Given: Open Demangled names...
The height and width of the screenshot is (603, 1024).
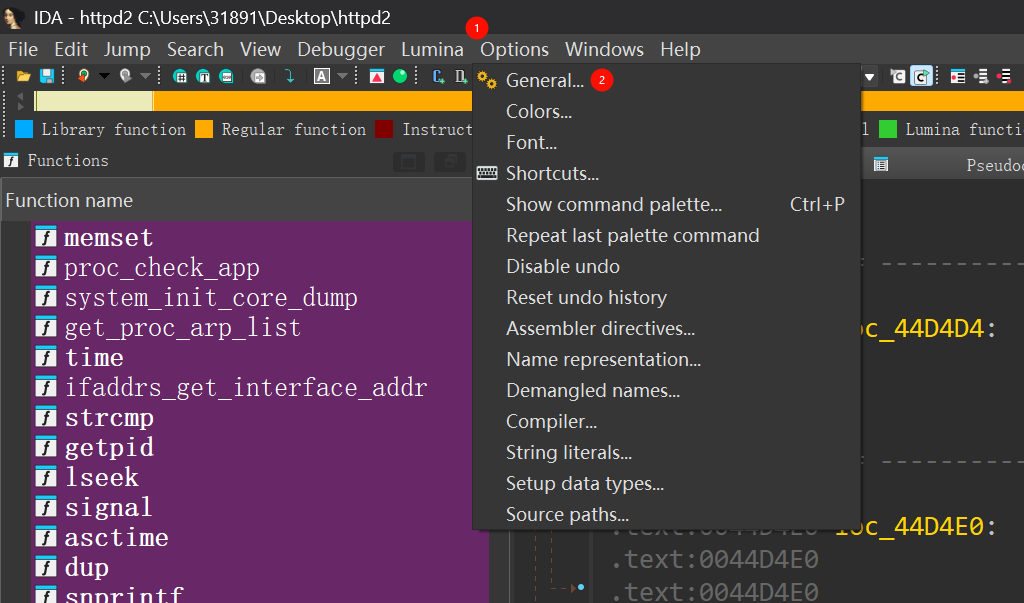Looking at the screenshot, I should point(667,391).
